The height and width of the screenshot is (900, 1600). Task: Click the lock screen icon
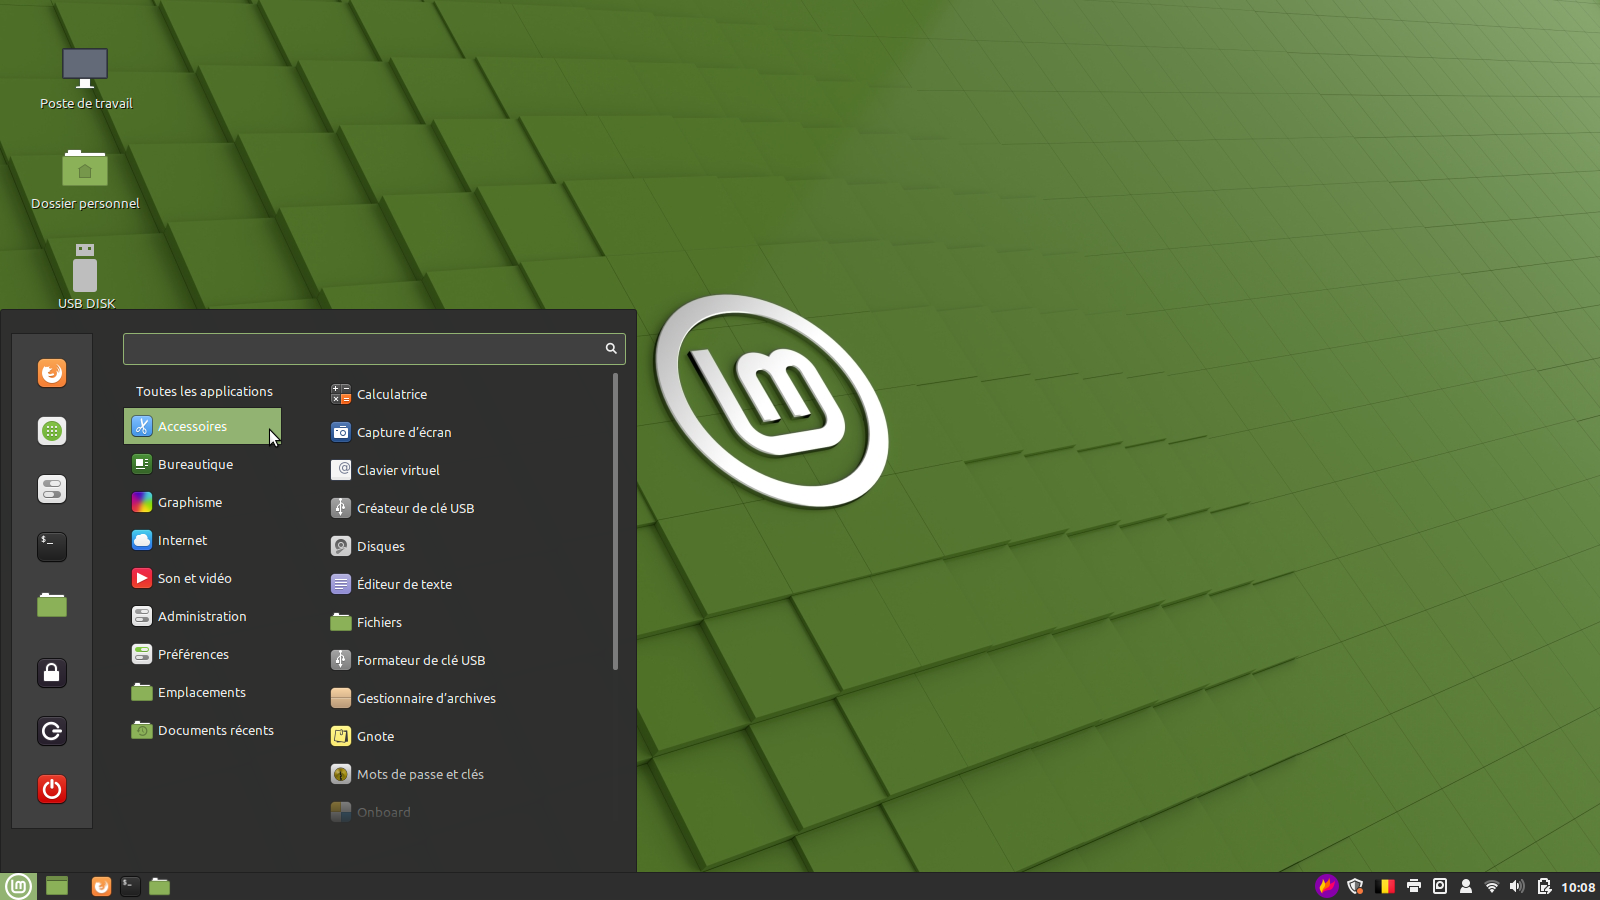tap(52, 673)
